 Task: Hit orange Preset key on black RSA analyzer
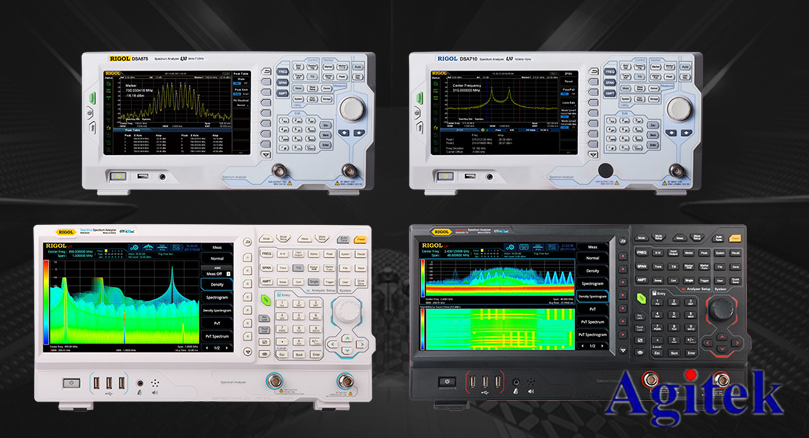(x=735, y=238)
